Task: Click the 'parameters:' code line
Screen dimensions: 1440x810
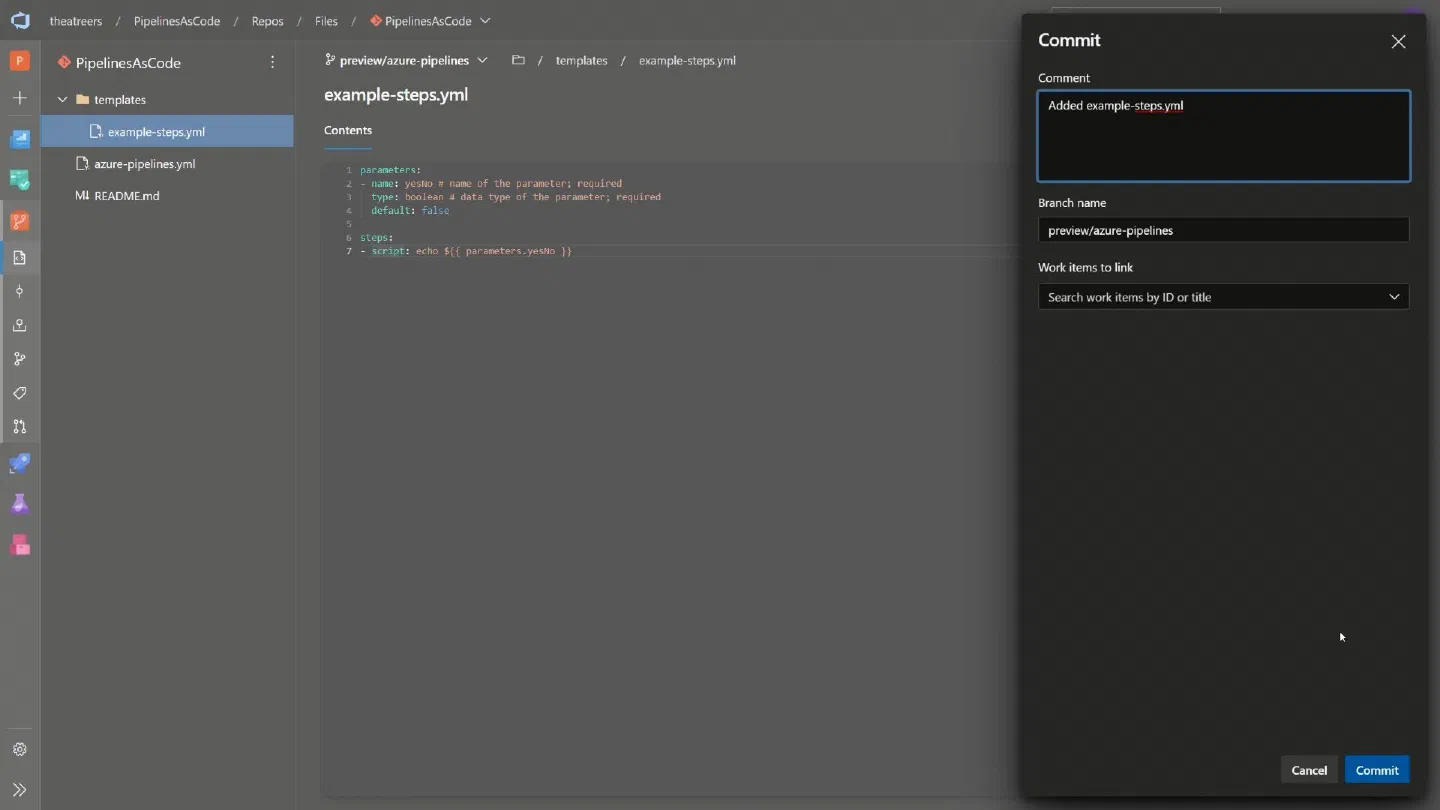Action: click(x=390, y=170)
